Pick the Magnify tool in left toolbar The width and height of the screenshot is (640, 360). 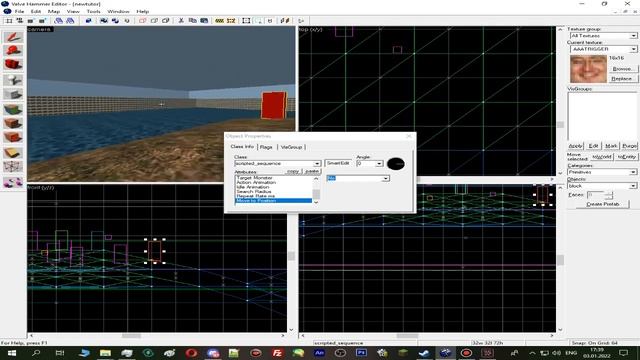[x=13, y=51]
